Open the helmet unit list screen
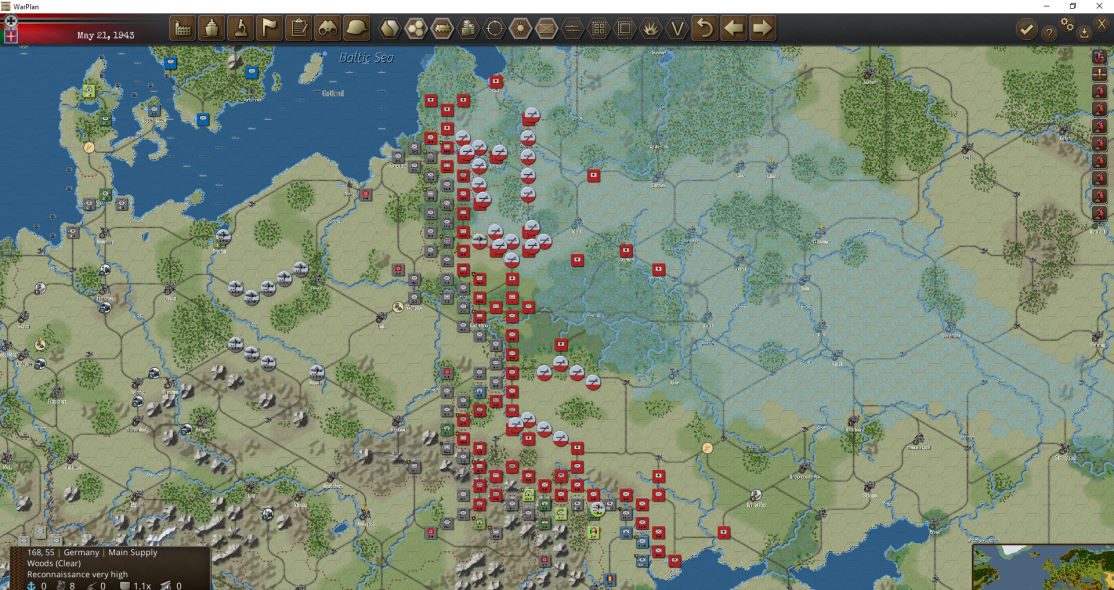This screenshot has width=1114, height=590. (x=357, y=28)
